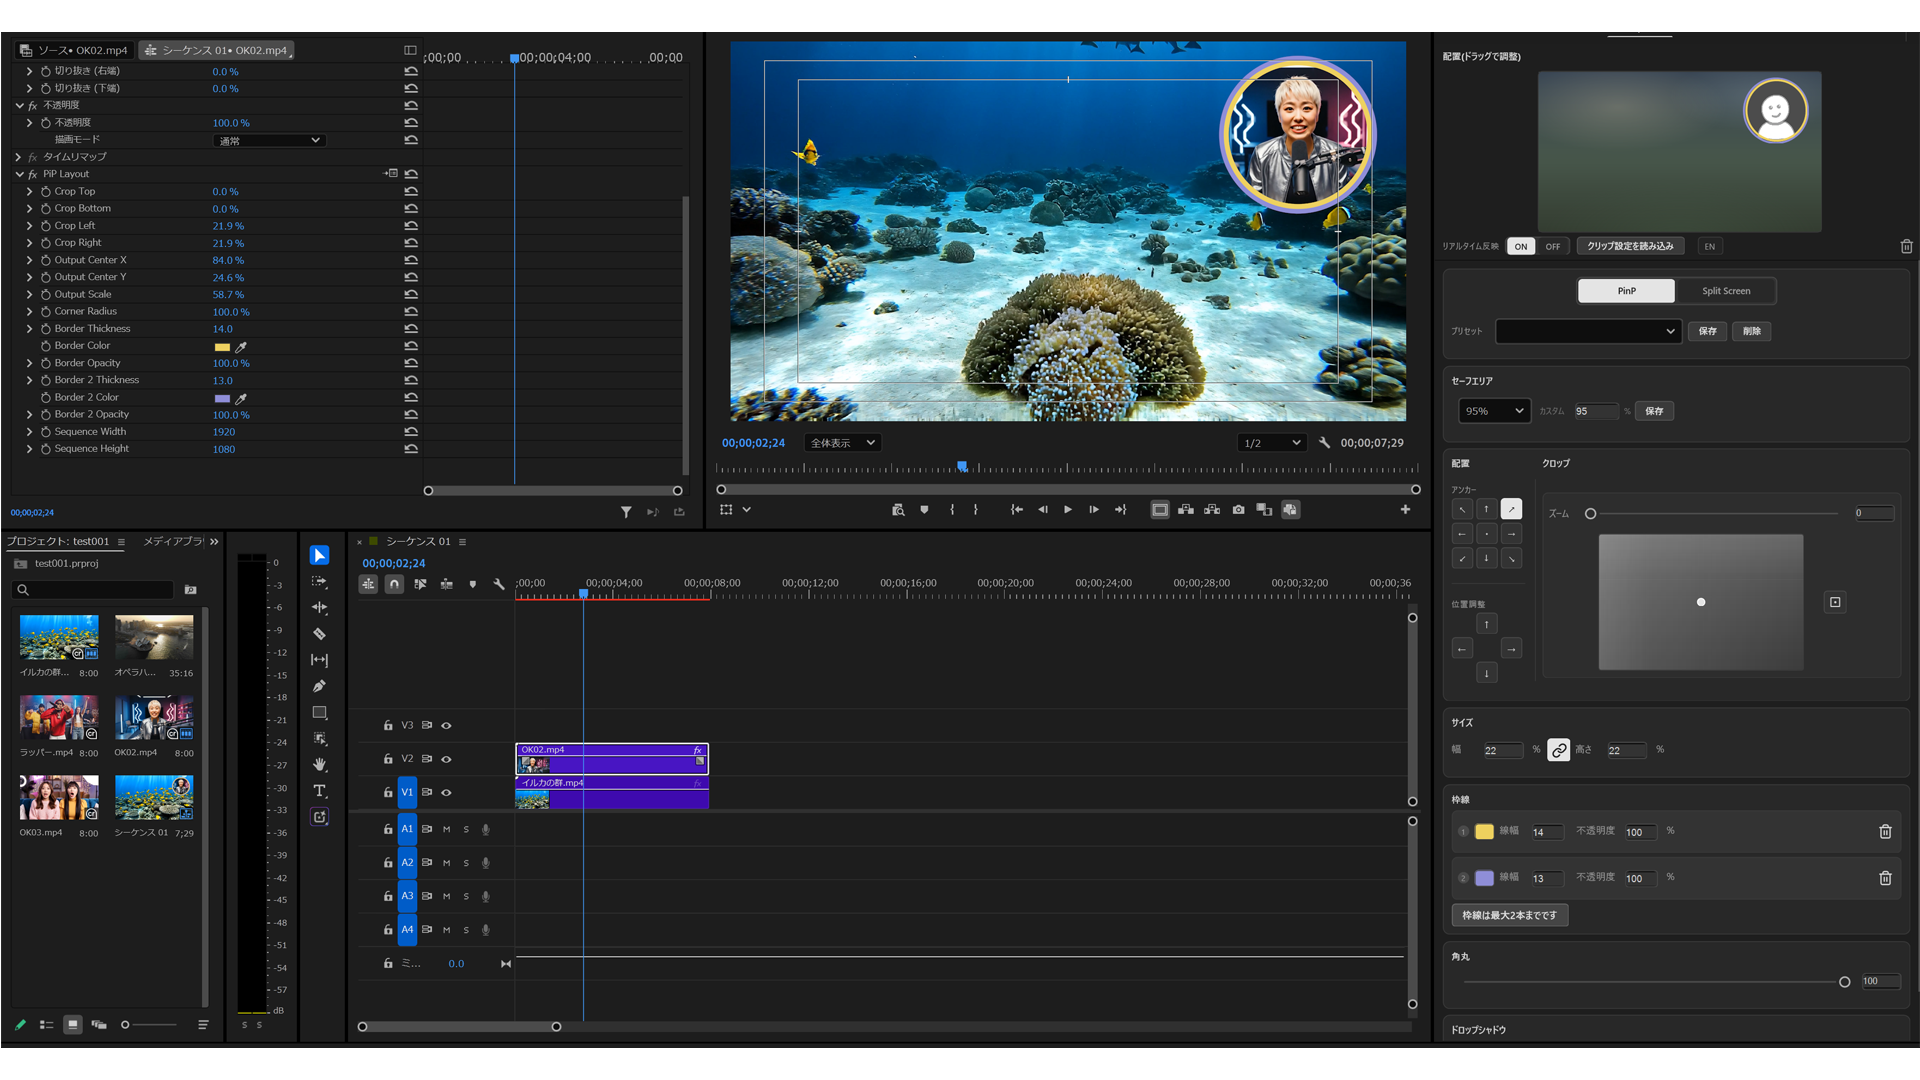This screenshot has height=1080, width=1920.
Task: Click the new bin folder icon
Action: [x=191, y=590]
